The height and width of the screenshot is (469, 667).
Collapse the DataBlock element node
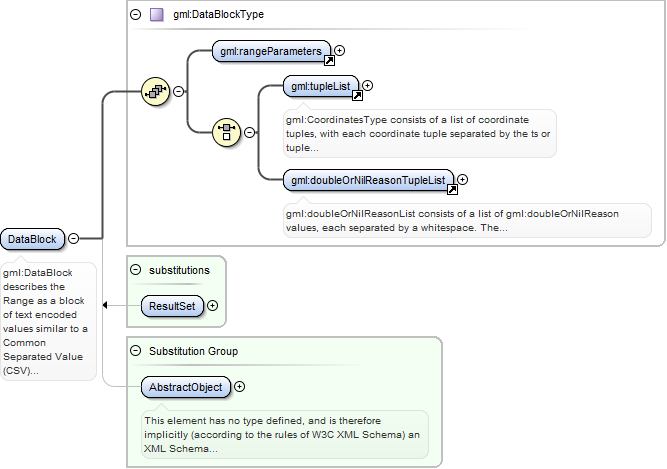coord(73,239)
